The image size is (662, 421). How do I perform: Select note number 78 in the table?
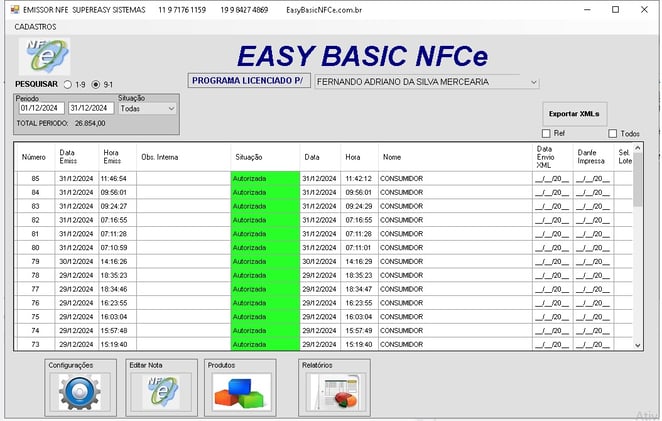coord(35,275)
